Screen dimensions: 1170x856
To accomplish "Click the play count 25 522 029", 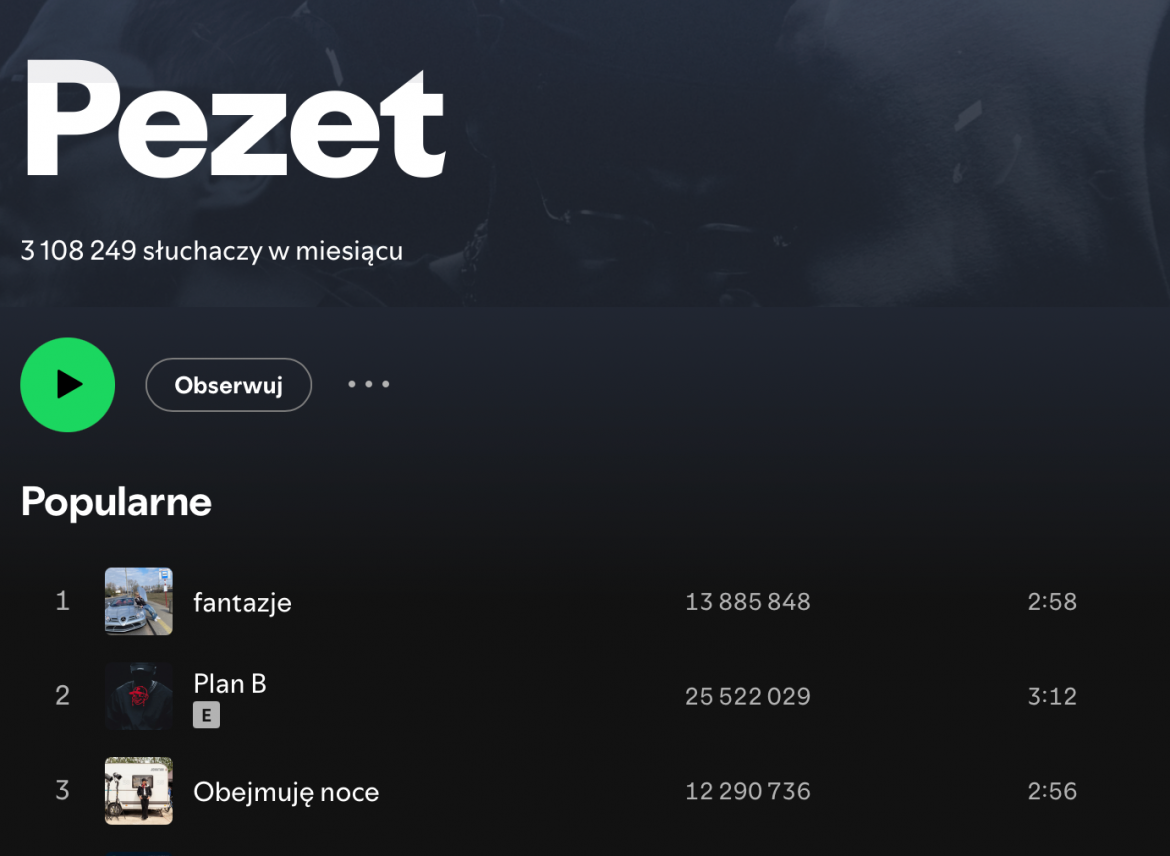I will coord(747,697).
